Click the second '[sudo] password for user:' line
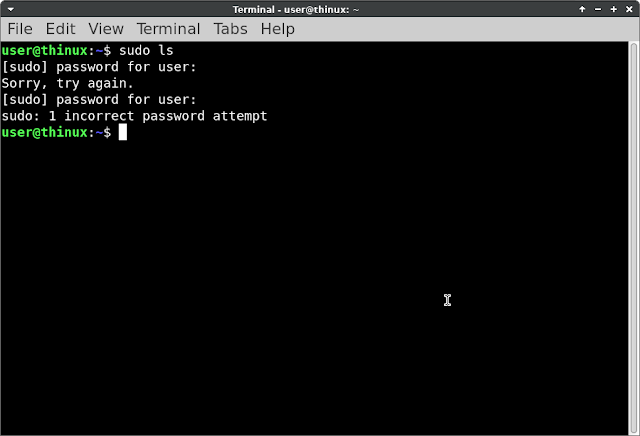Viewport: 640px width, 436px height. pyautogui.click(x=99, y=100)
